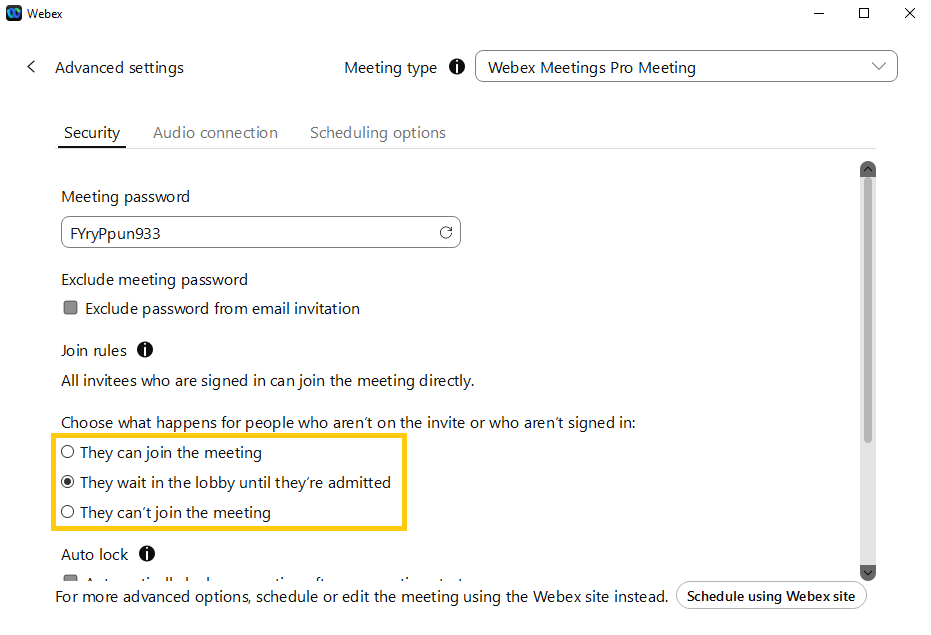The width and height of the screenshot is (931, 635).
Task: Click Schedule using Webex site button
Action: click(770, 596)
